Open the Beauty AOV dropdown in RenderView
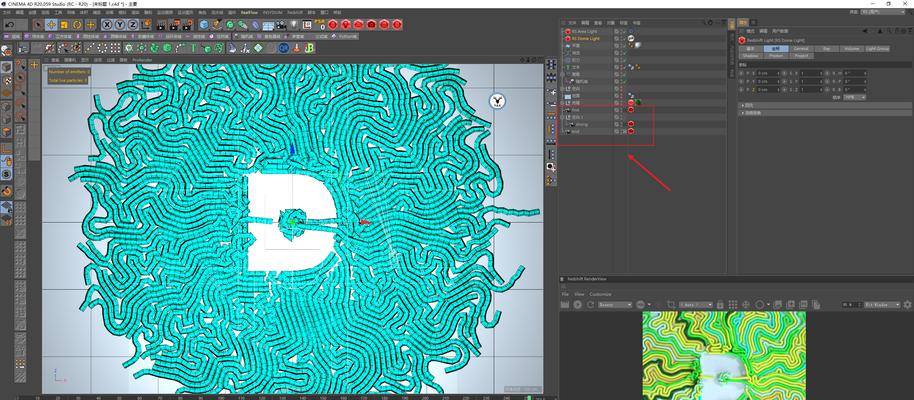The height and width of the screenshot is (400, 914). click(615, 305)
